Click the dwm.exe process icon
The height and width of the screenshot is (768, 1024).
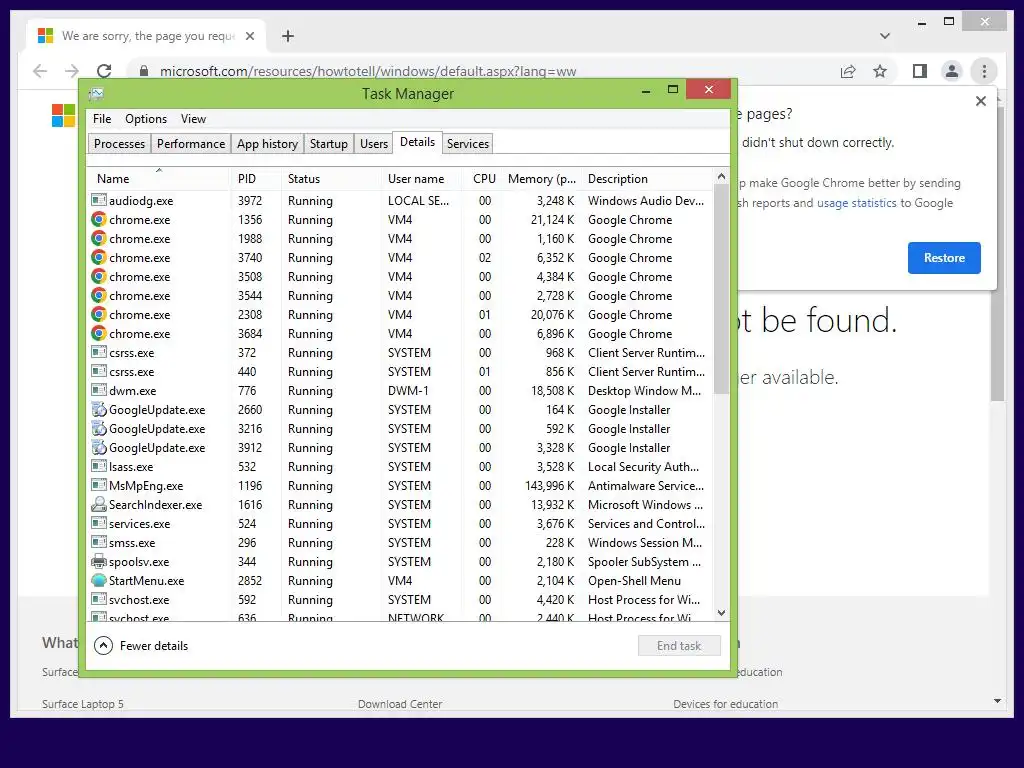[x=99, y=390]
